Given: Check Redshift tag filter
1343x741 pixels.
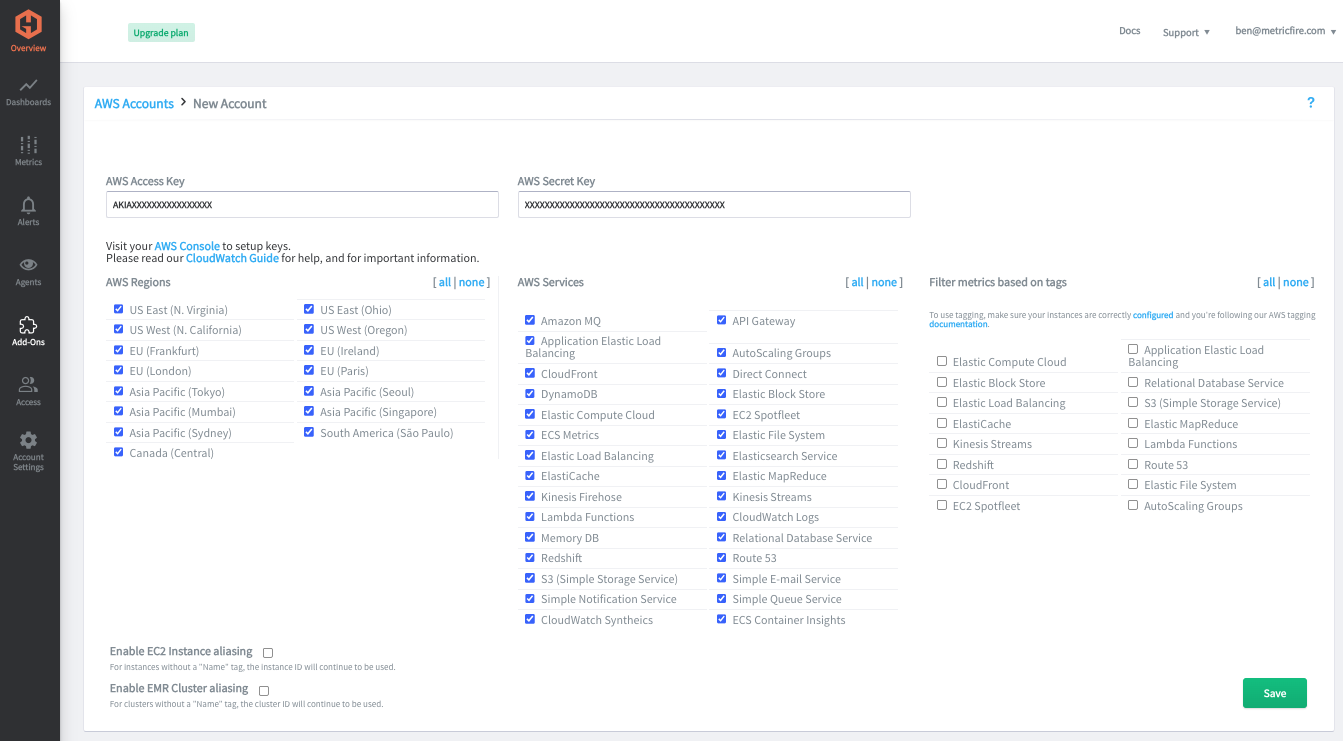Looking at the screenshot, I should (x=942, y=464).
